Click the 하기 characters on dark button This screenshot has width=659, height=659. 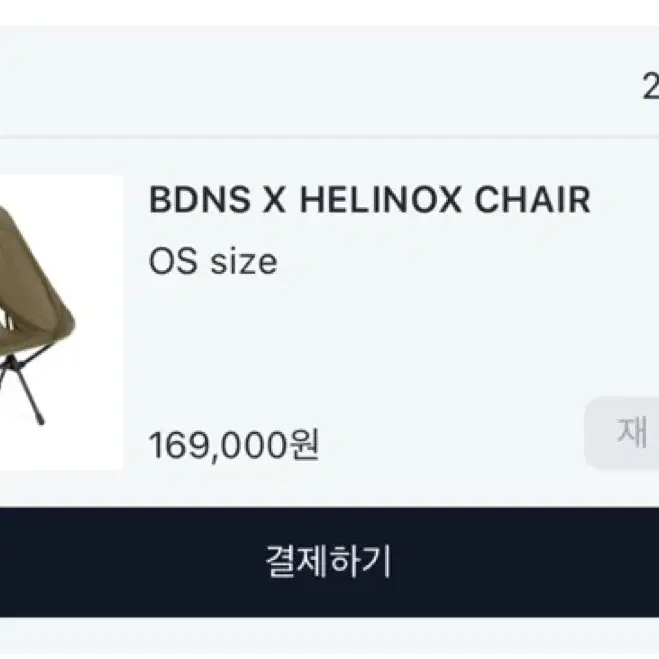361,561
